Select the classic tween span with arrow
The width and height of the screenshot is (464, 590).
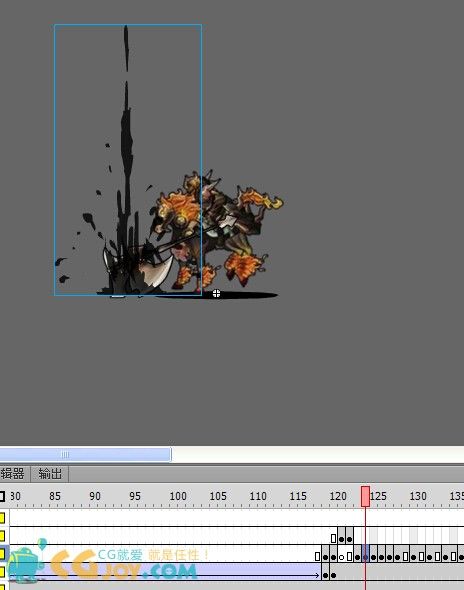(x=165, y=572)
